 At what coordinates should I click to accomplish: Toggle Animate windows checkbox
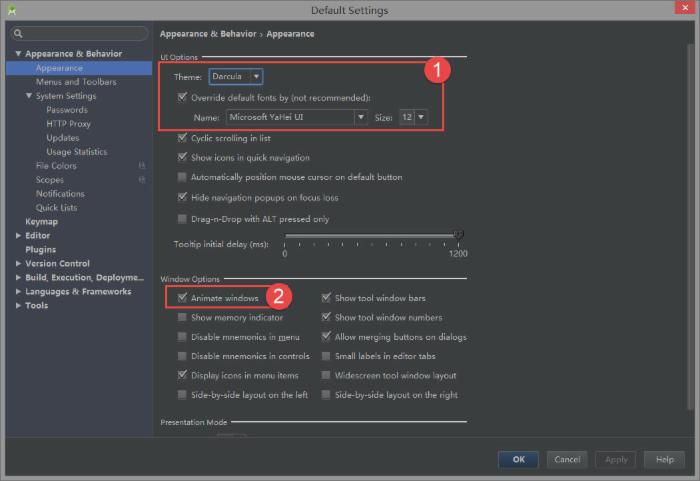tap(182, 297)
